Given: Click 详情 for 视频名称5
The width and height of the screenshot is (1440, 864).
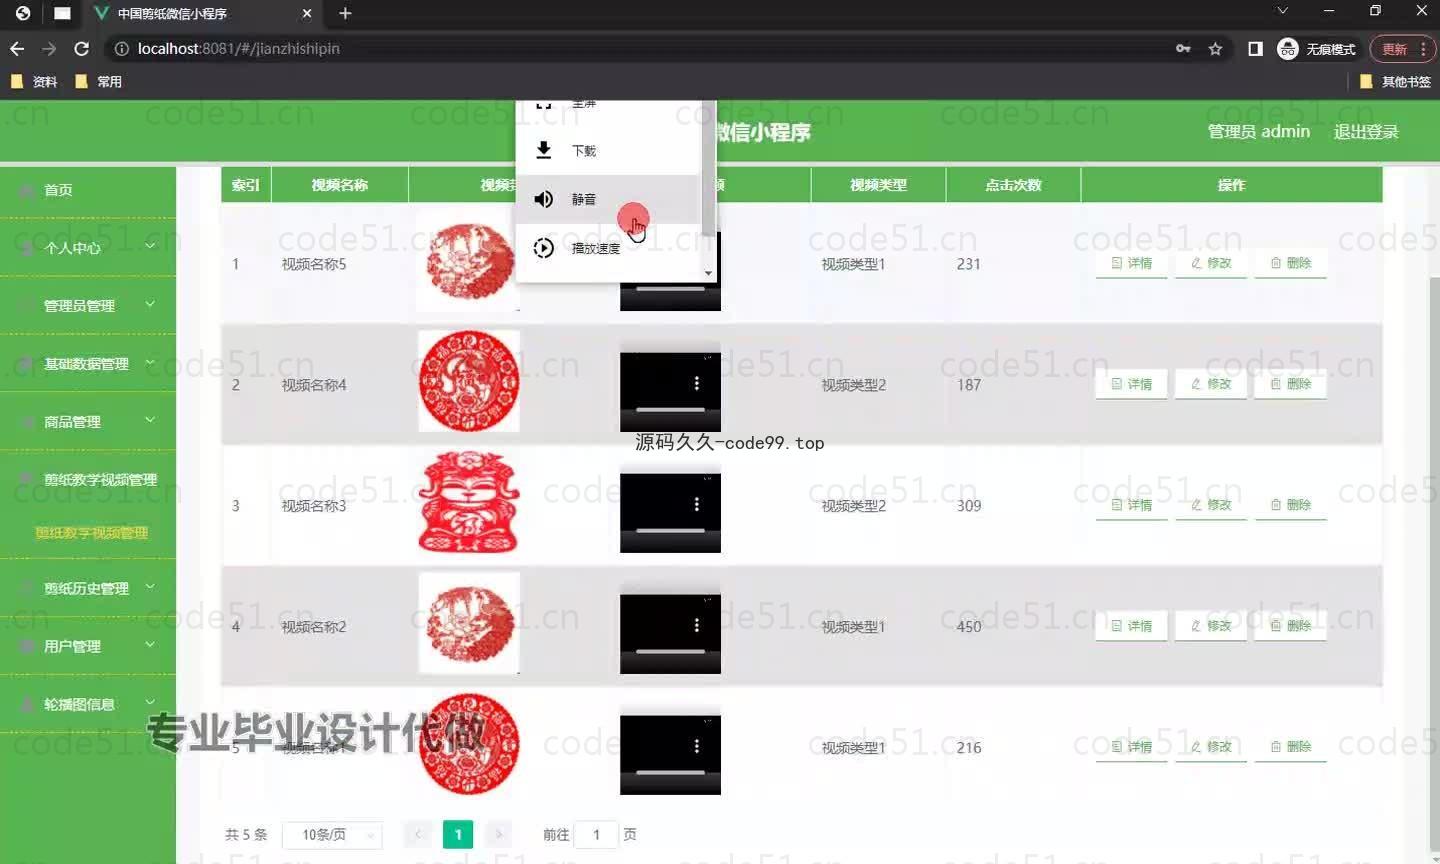Looking at the screenshot, I should (x=1131, y=263).
